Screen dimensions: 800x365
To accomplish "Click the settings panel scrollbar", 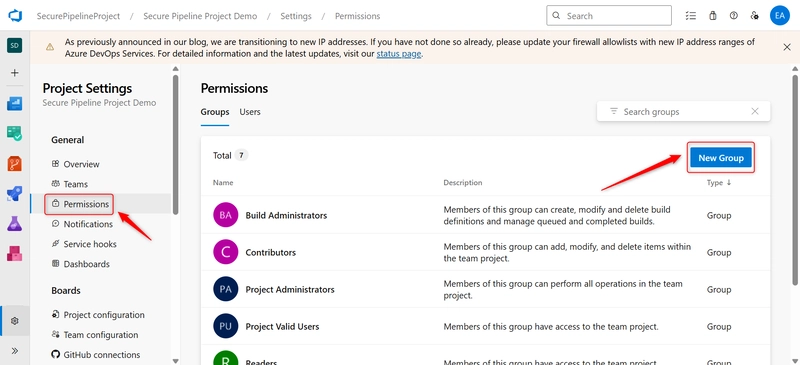I will [x=176, y=144].
